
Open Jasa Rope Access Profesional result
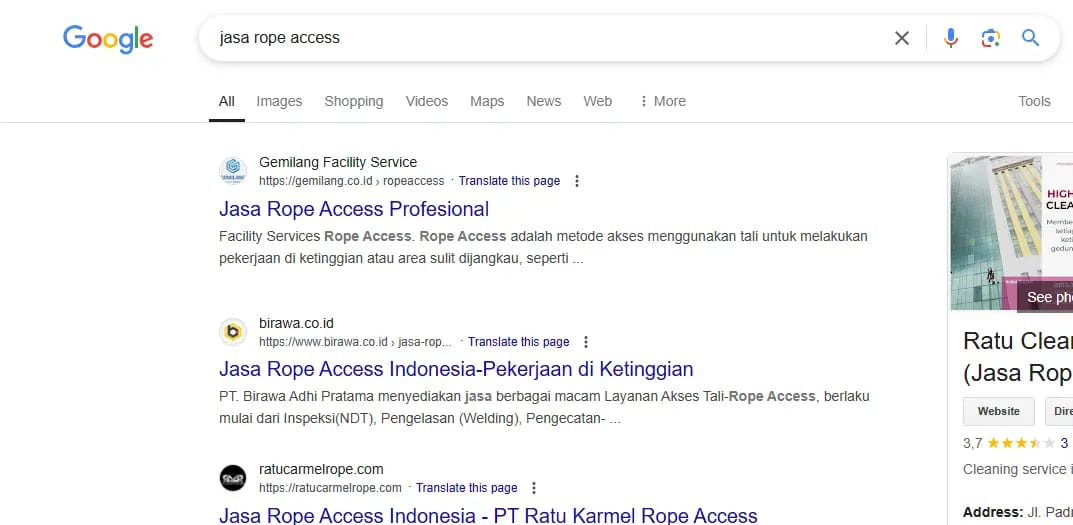(354, 209)
